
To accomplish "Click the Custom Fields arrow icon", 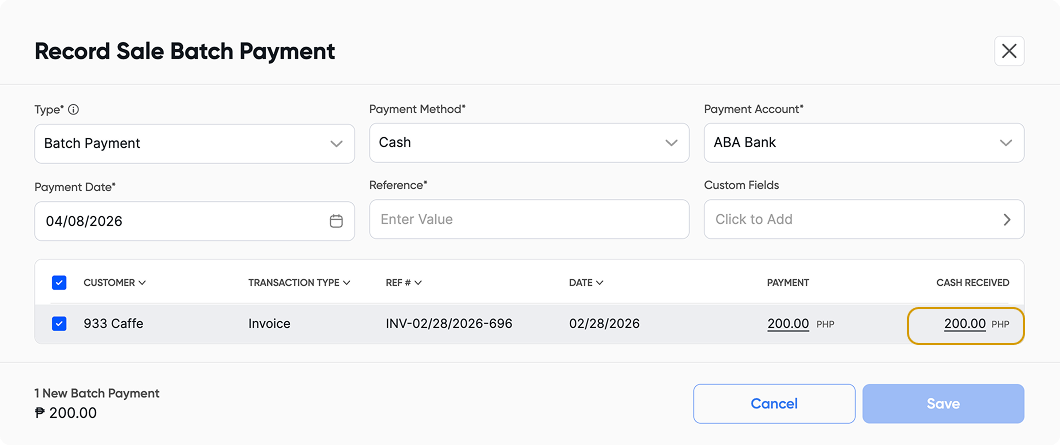I will click(1007, 220).
